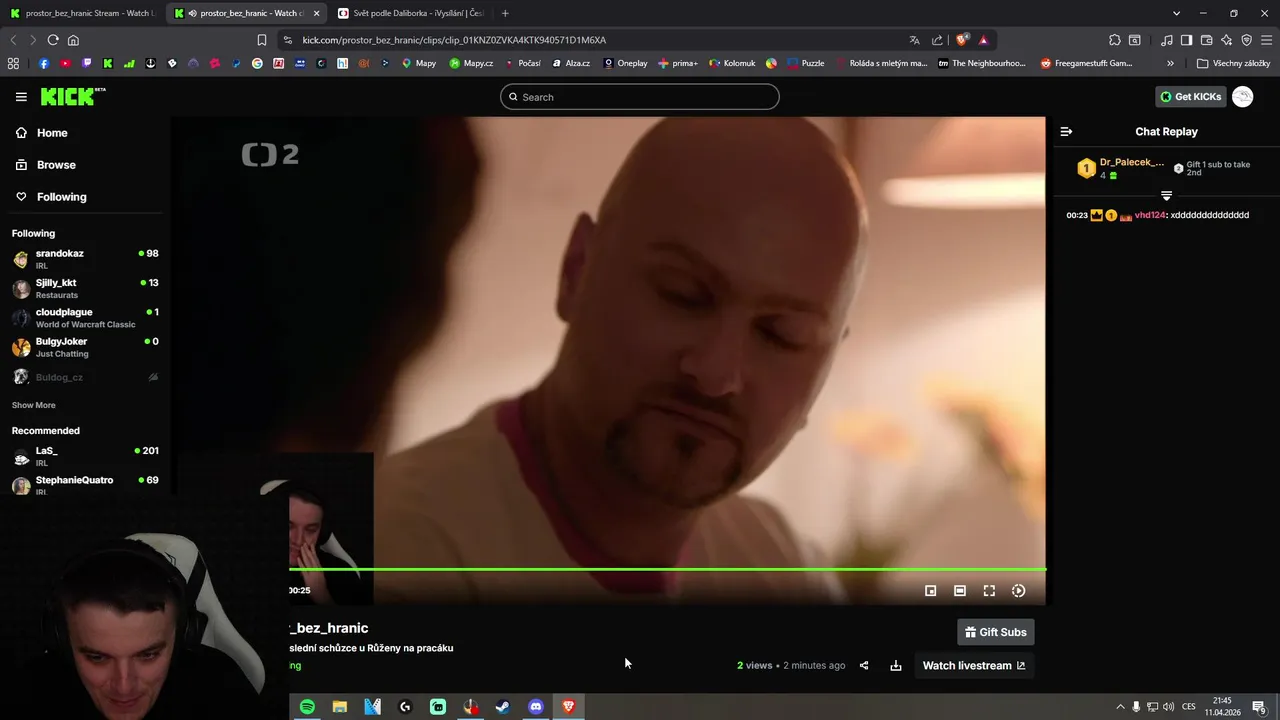Enter fullscreen on the clip player

coord(989,591)
